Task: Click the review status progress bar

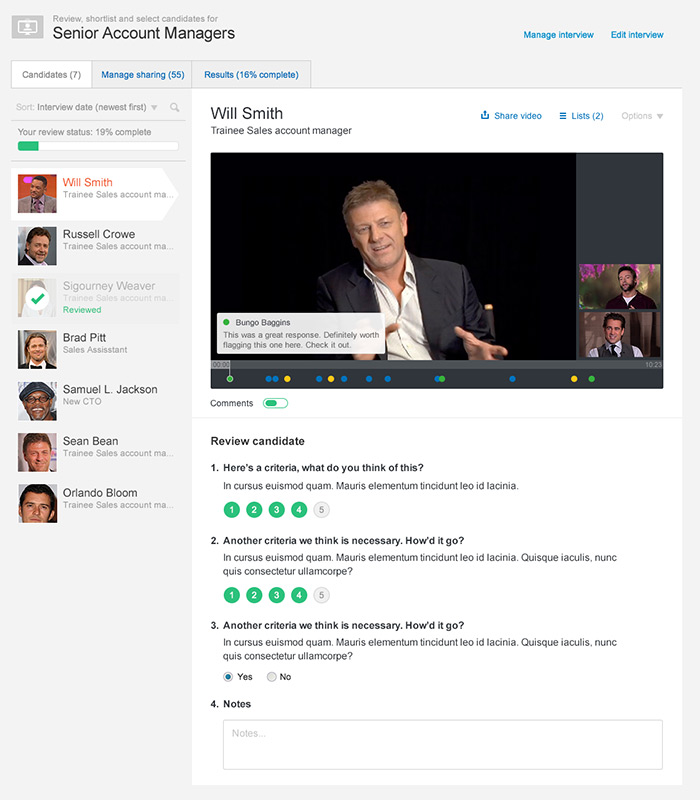Action: [98, 146]
